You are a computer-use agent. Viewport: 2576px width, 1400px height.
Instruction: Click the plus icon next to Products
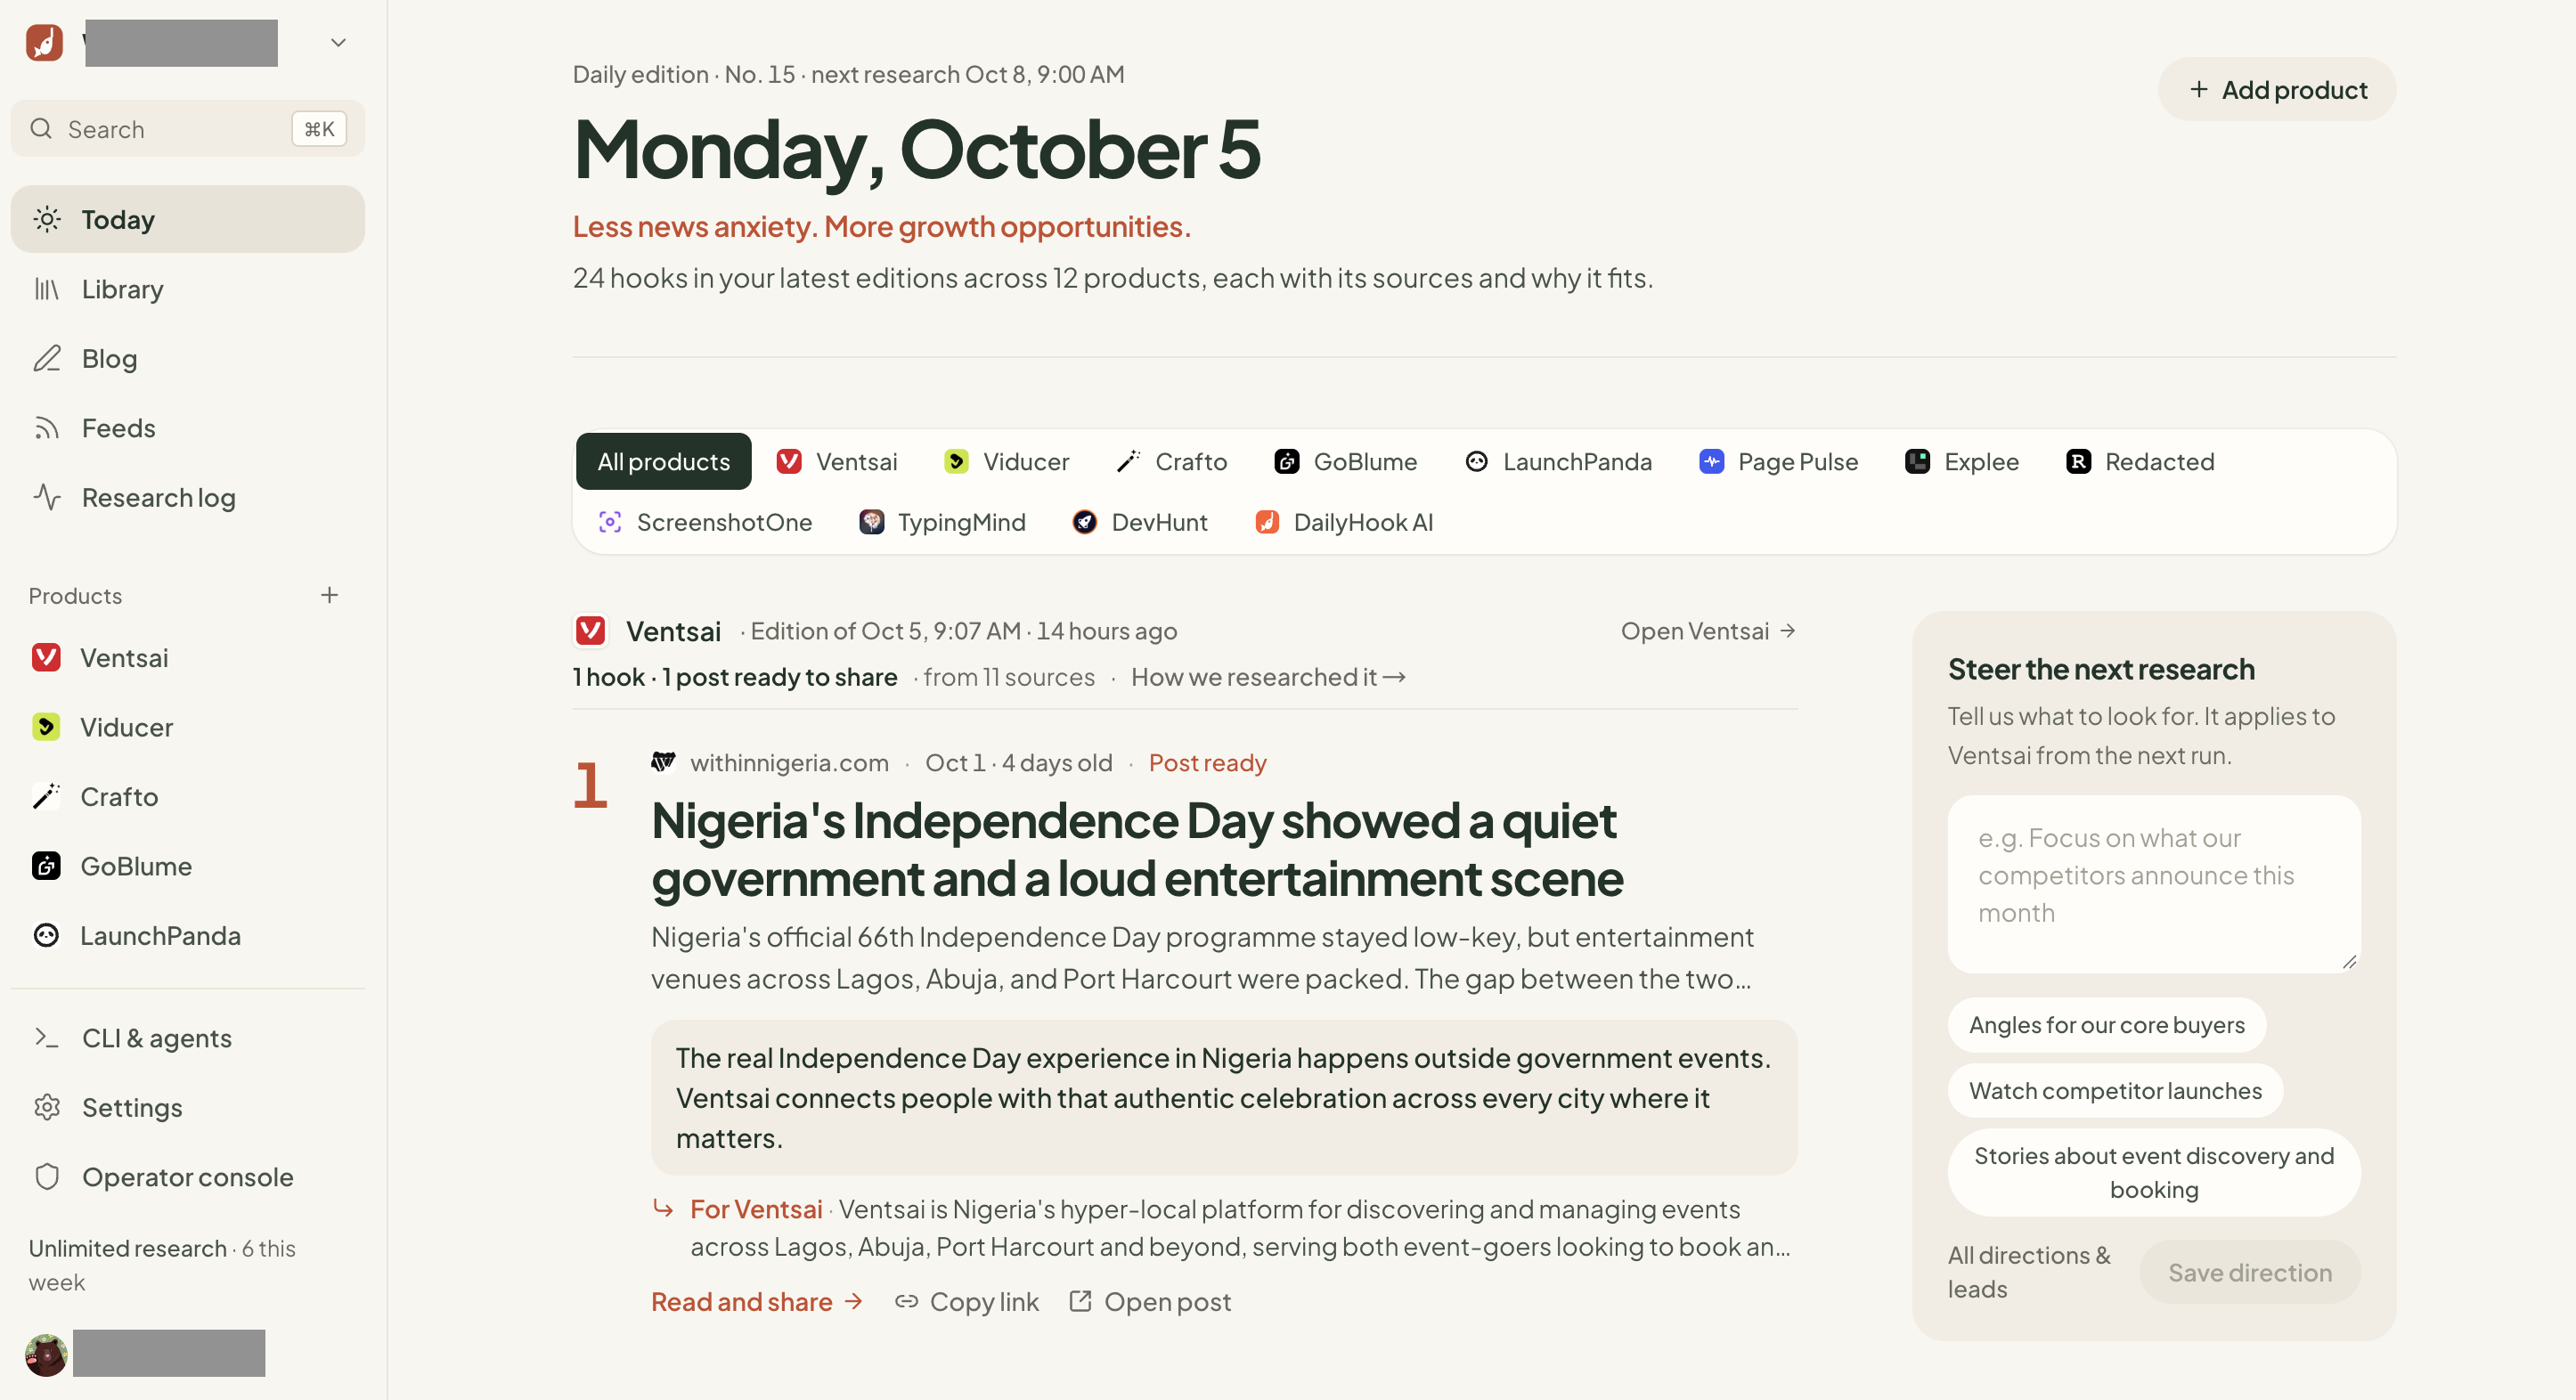click(x=329, y=595)
